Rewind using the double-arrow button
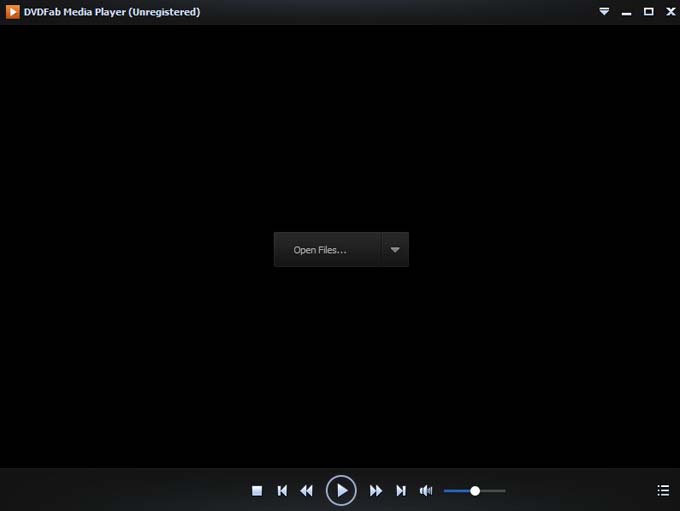This screenshot has height=511, width=680. (x=307, y=491)
